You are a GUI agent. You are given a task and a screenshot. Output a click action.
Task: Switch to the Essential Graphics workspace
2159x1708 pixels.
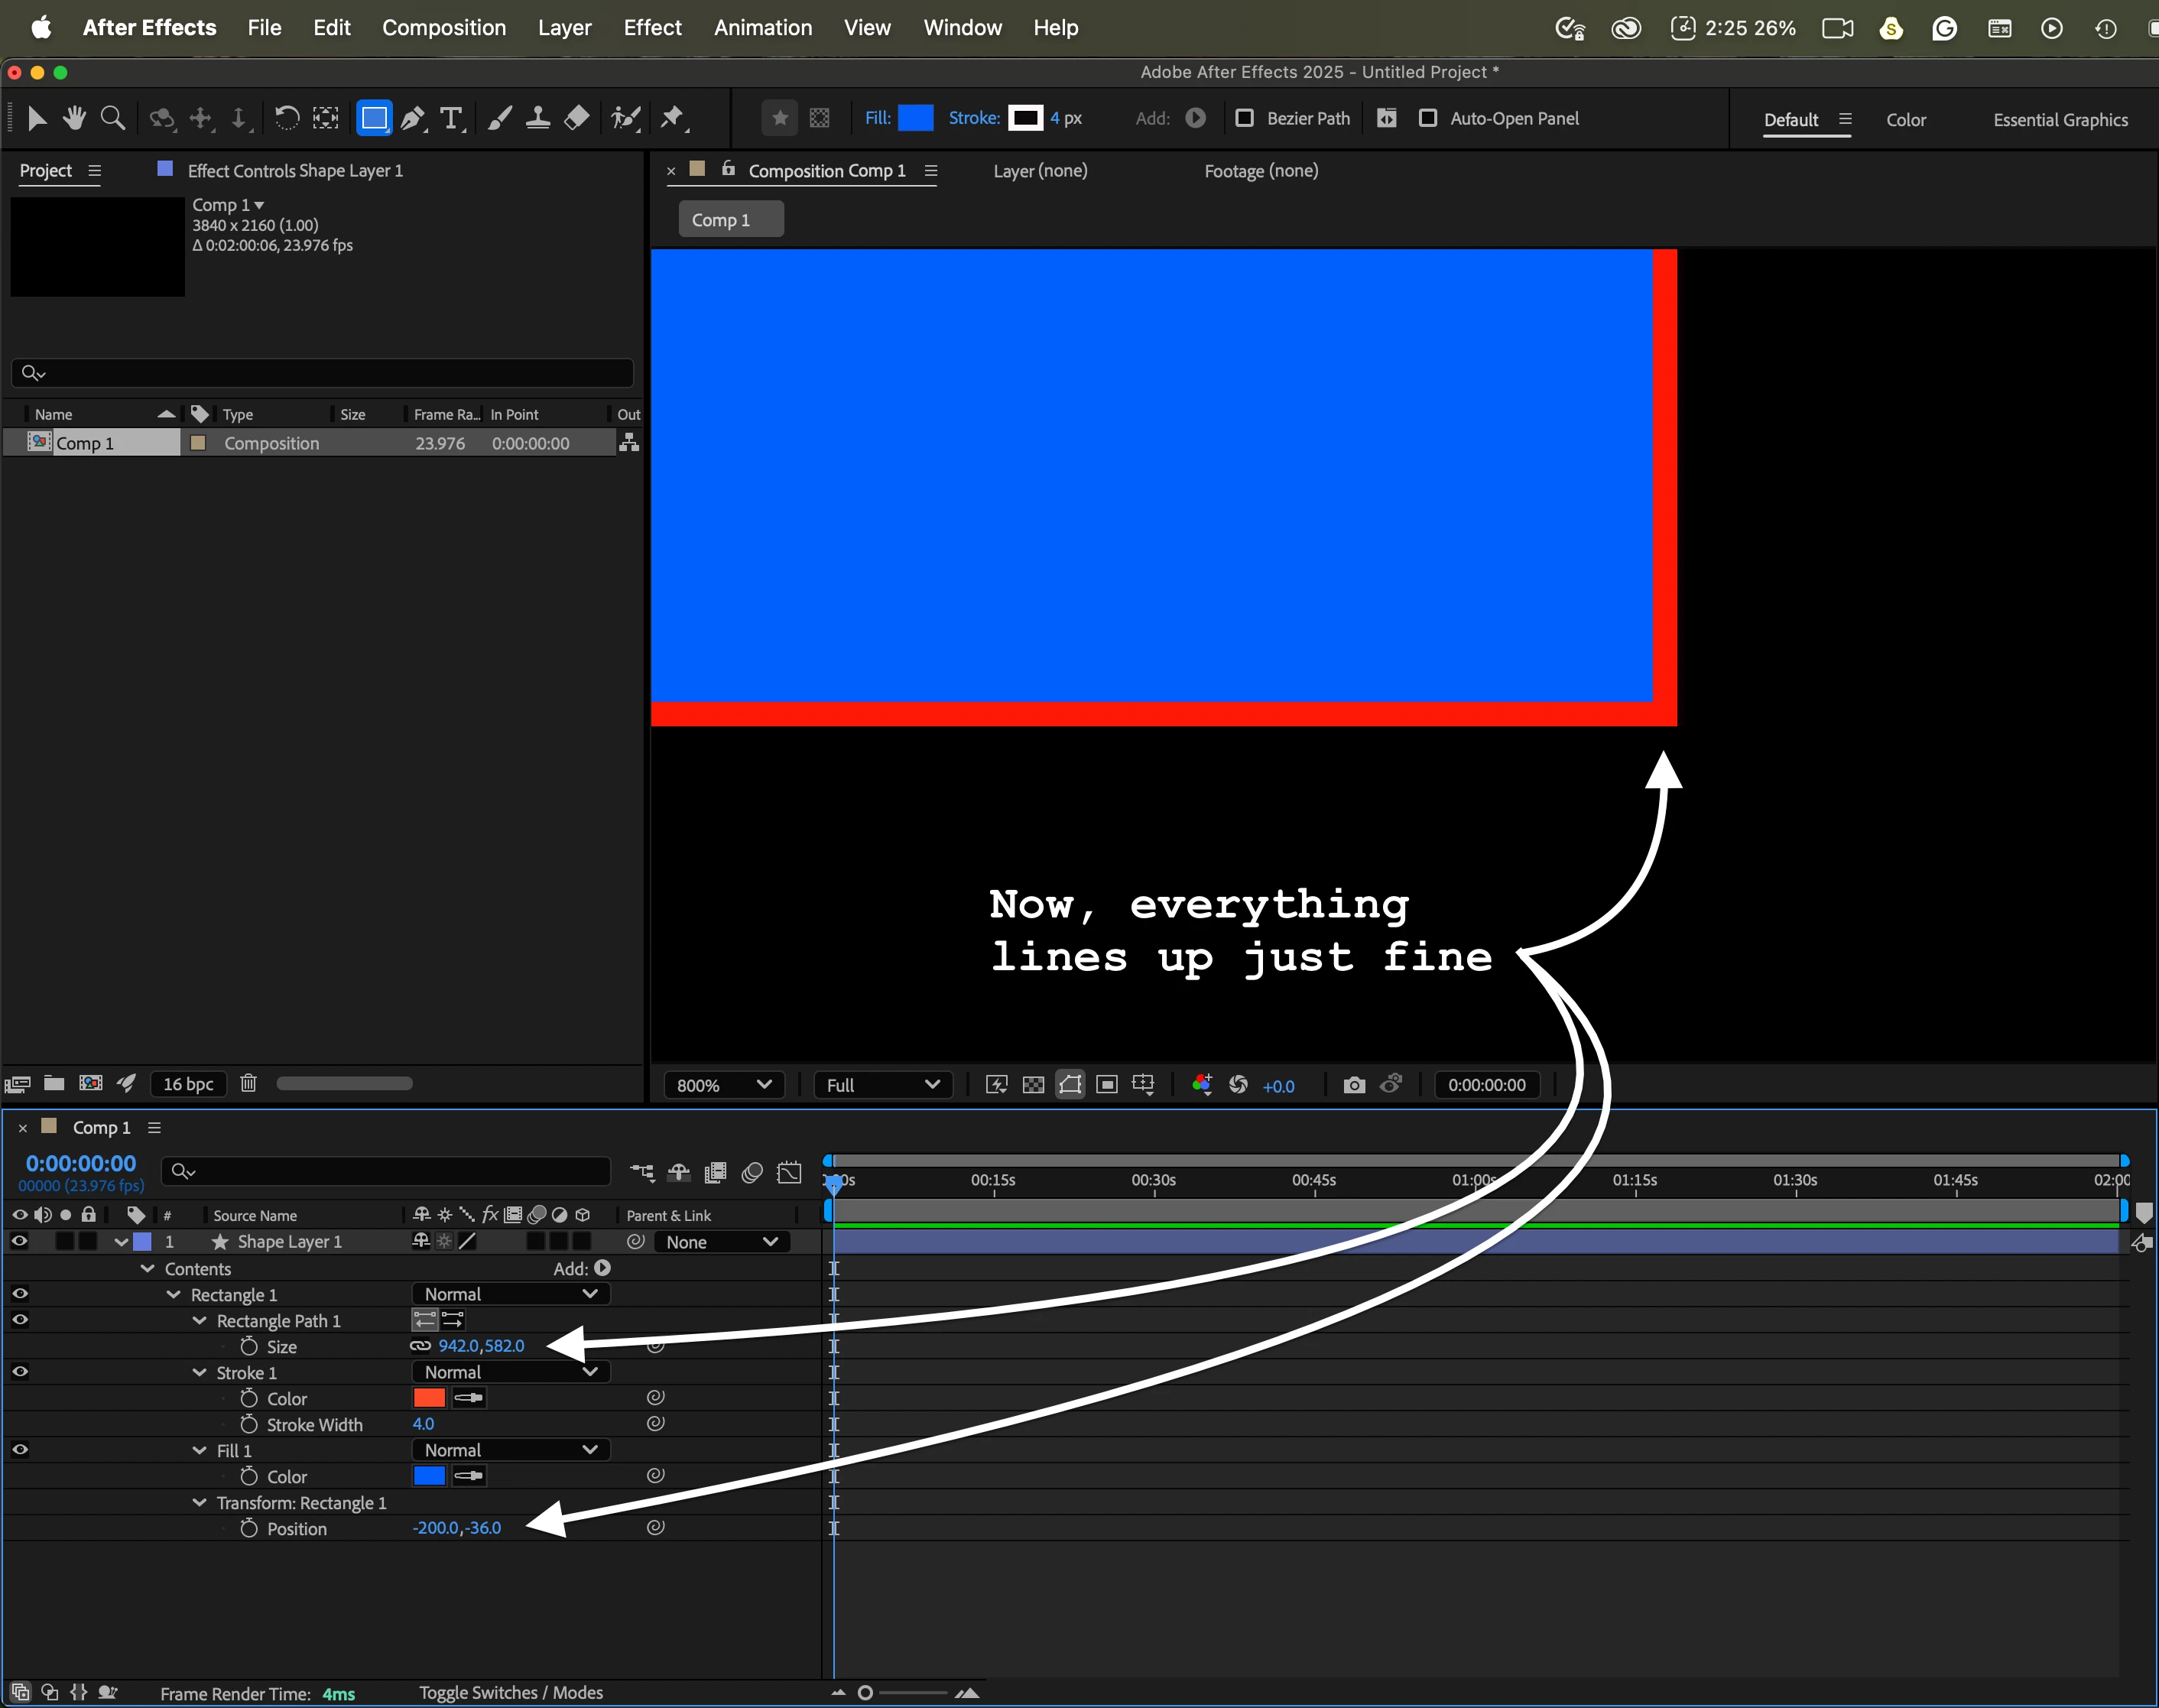[x=2060, y=120]
